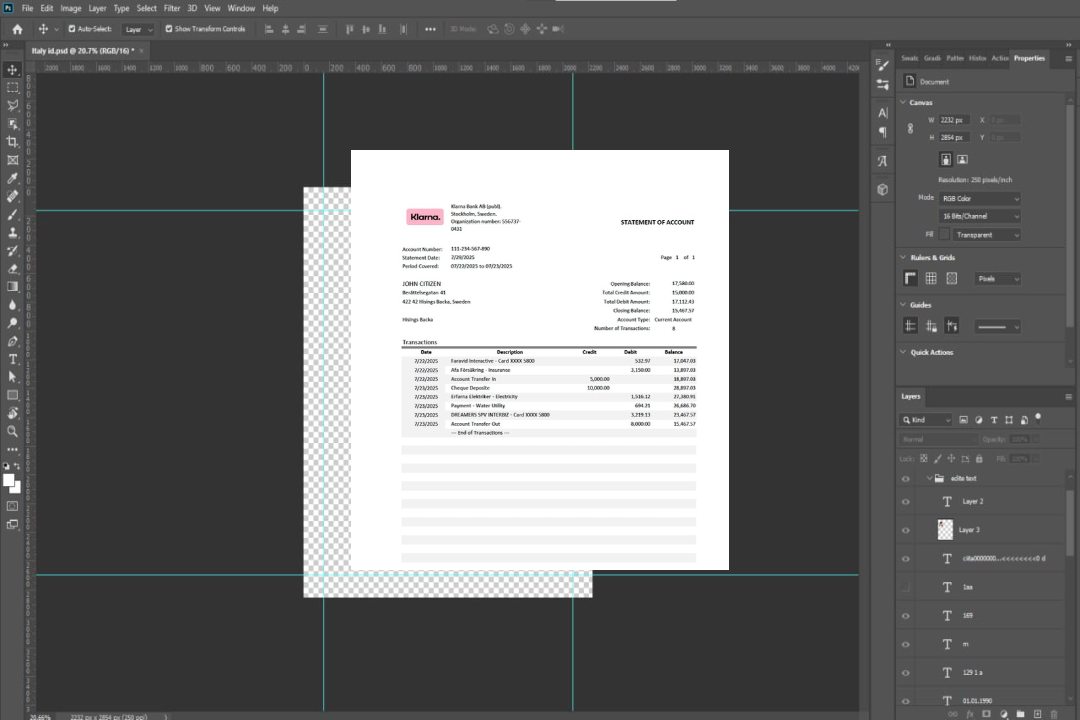Open the Auto-Select Layer dropdown

click(x=138, y=30)
